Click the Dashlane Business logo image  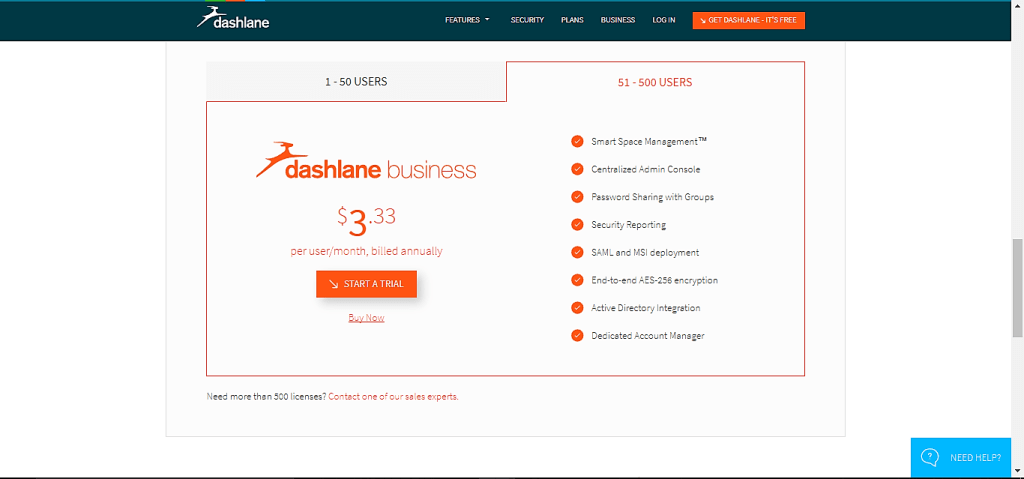366,161
